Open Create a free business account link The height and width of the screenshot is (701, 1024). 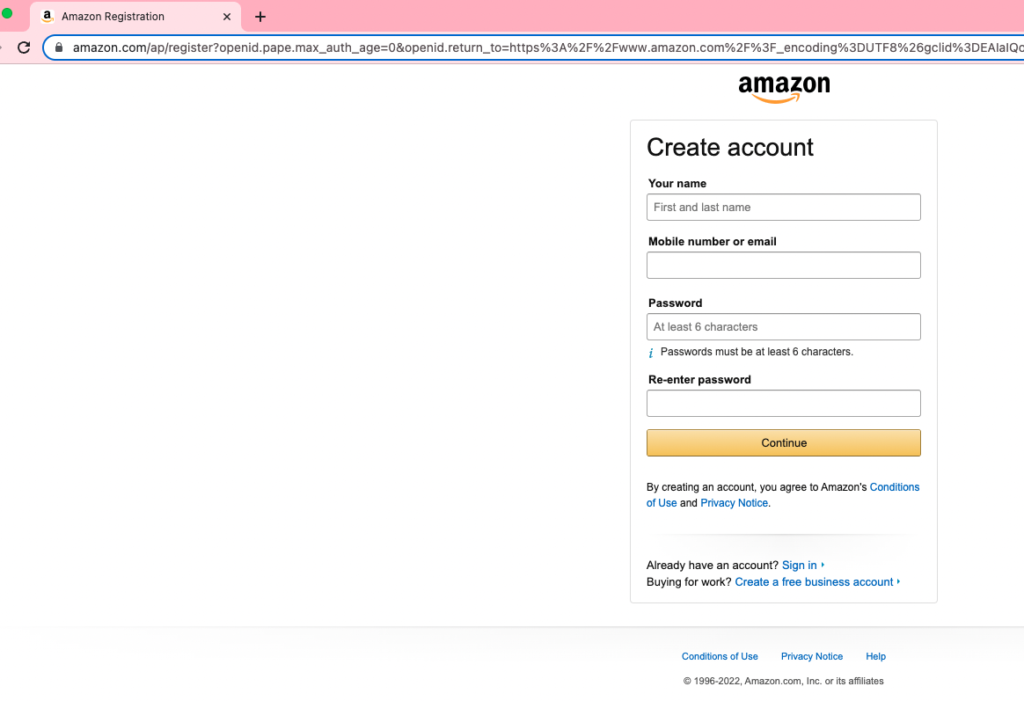click(814, 582)
